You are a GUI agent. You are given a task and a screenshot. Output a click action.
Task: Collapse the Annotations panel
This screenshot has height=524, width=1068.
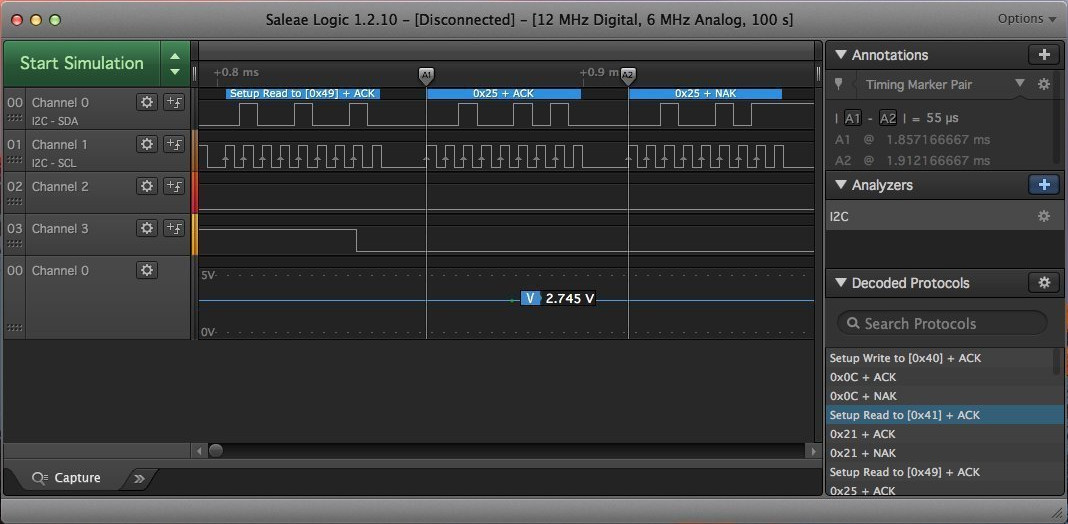(x=841, y=55)
